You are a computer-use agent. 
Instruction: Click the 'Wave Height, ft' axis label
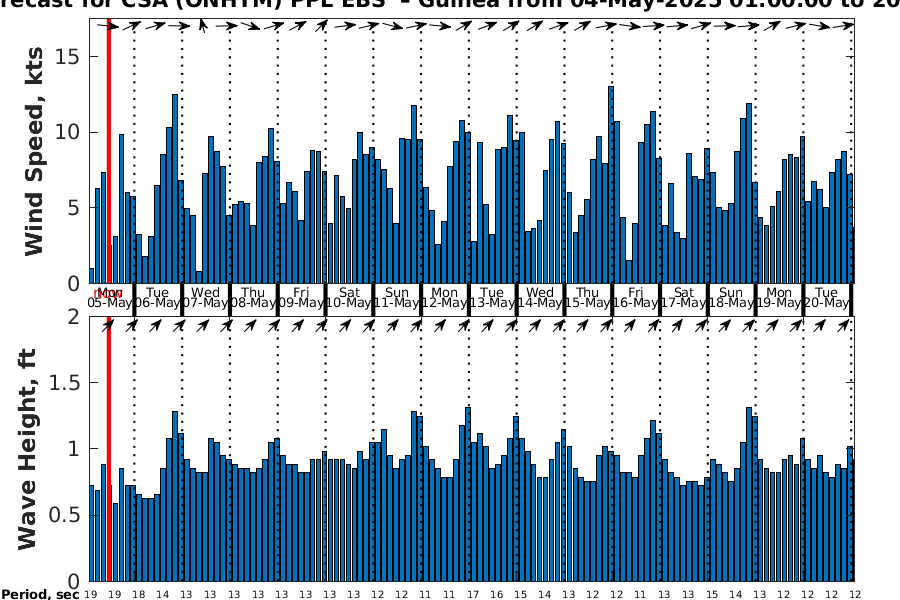(27, 449)
